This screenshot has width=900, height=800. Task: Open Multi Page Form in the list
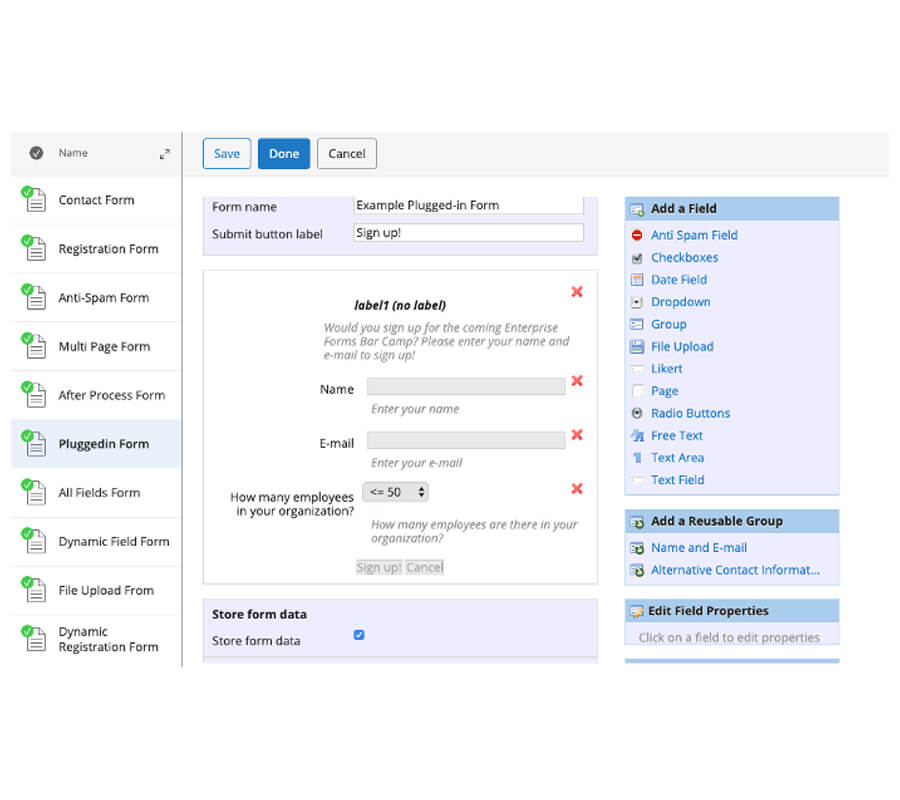tap(96, 346)
